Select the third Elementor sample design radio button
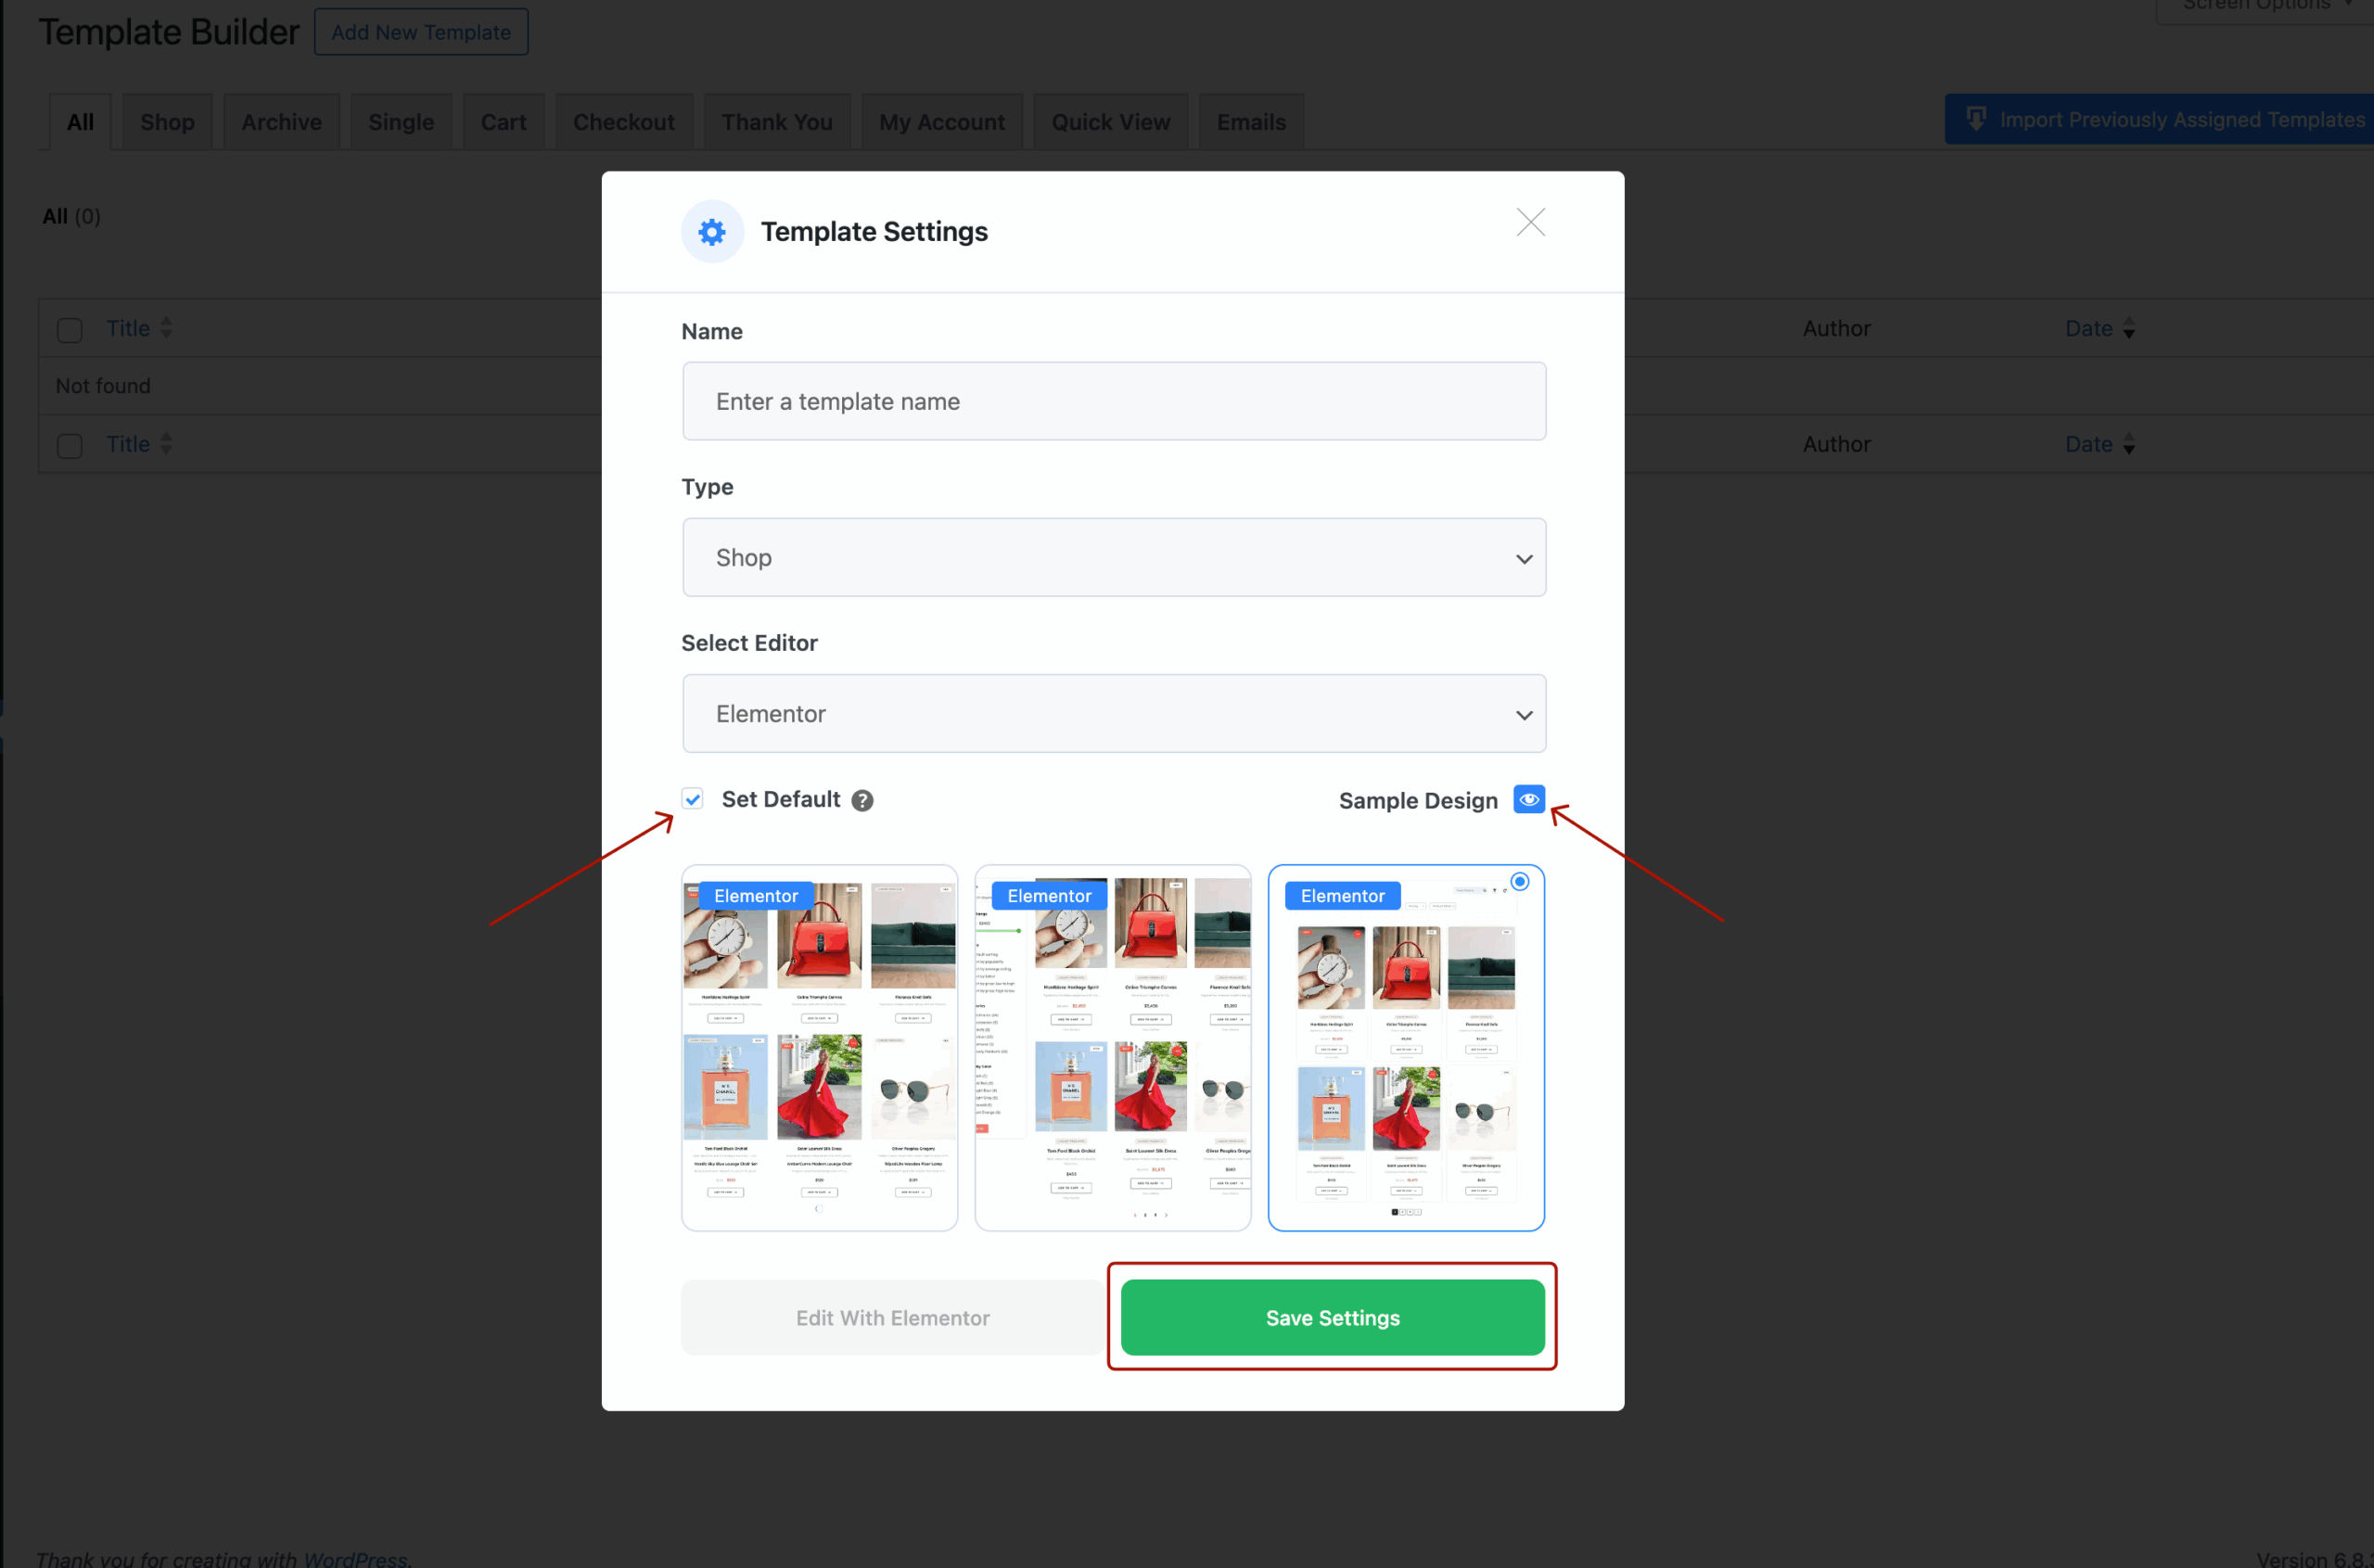The height and width of the screenshot is (1568, 2374). (1520, 881)
